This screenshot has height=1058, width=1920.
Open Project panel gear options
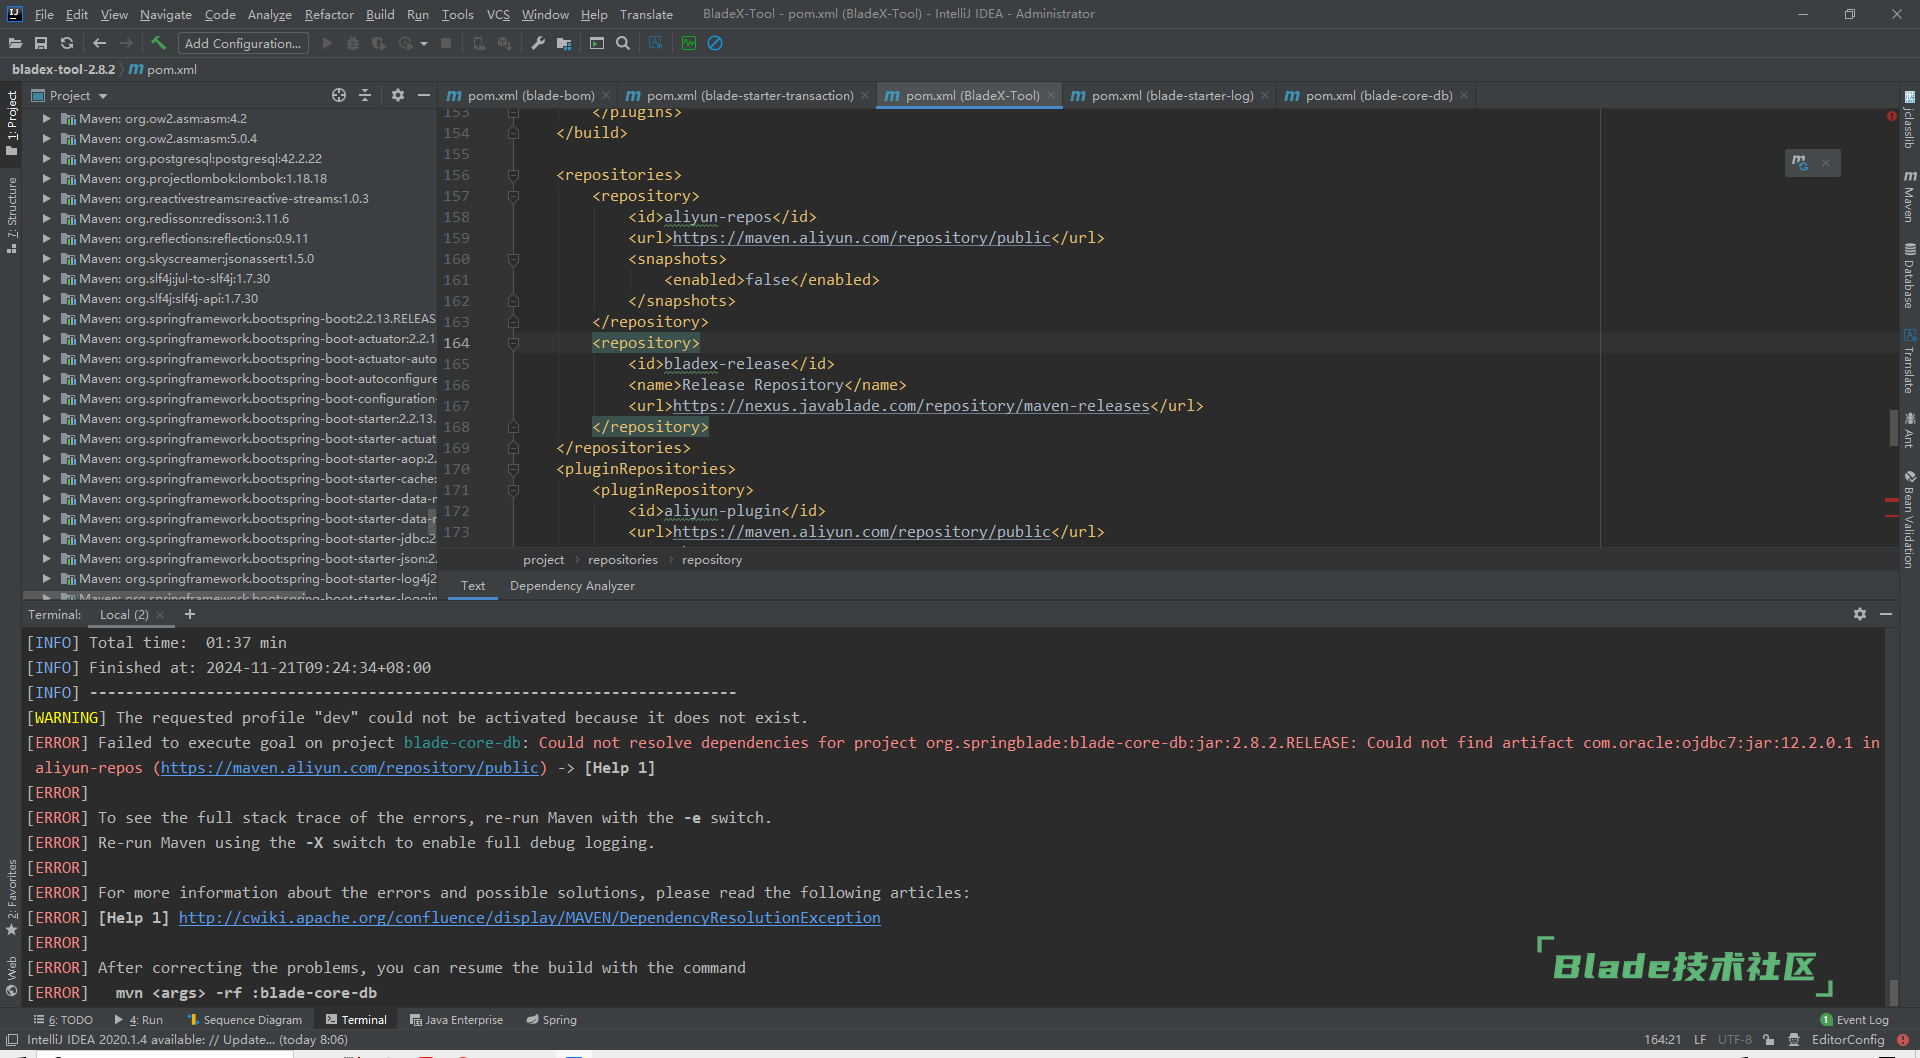398,95
